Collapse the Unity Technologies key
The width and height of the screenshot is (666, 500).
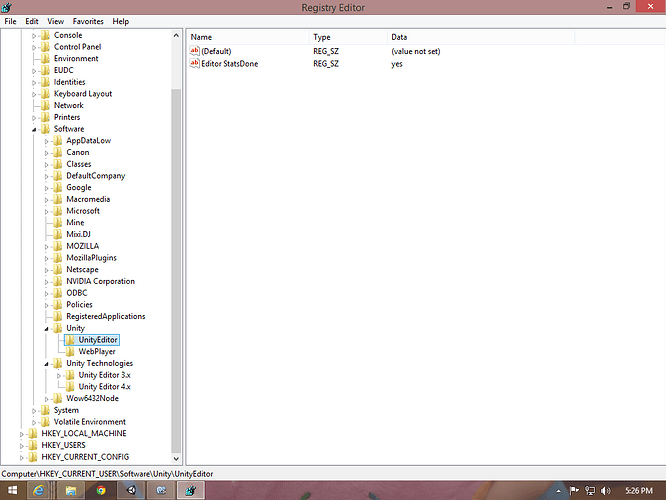pos(46,364)
